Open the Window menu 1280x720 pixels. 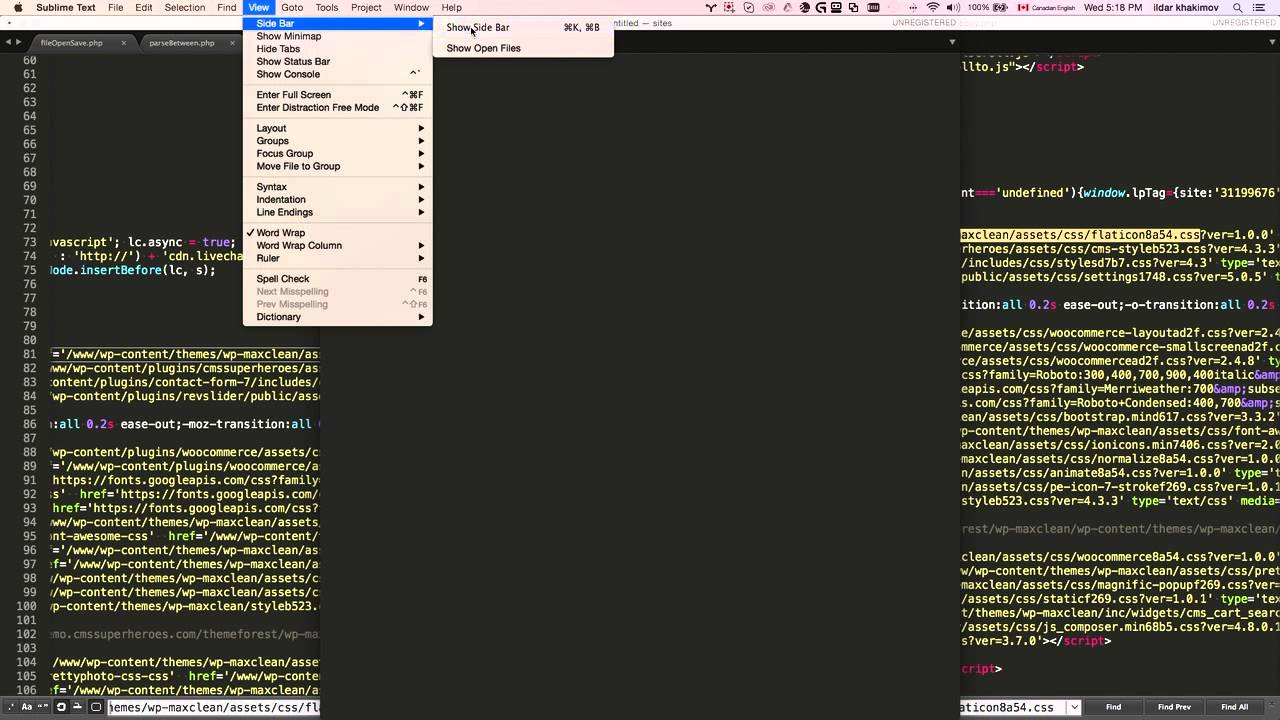pyautogui.click(x=411, y=7)
